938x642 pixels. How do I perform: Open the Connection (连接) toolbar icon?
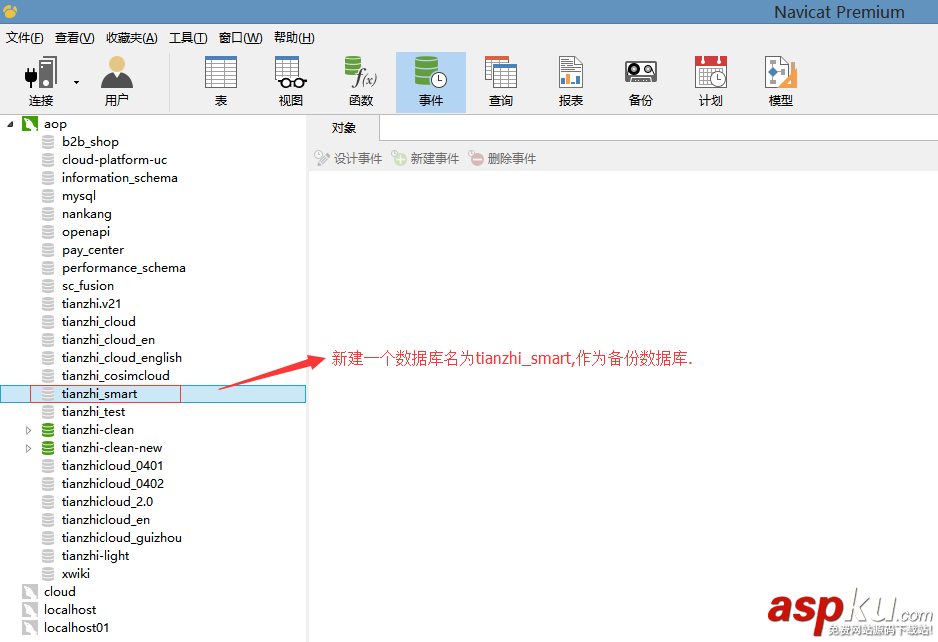coord(41,81)
